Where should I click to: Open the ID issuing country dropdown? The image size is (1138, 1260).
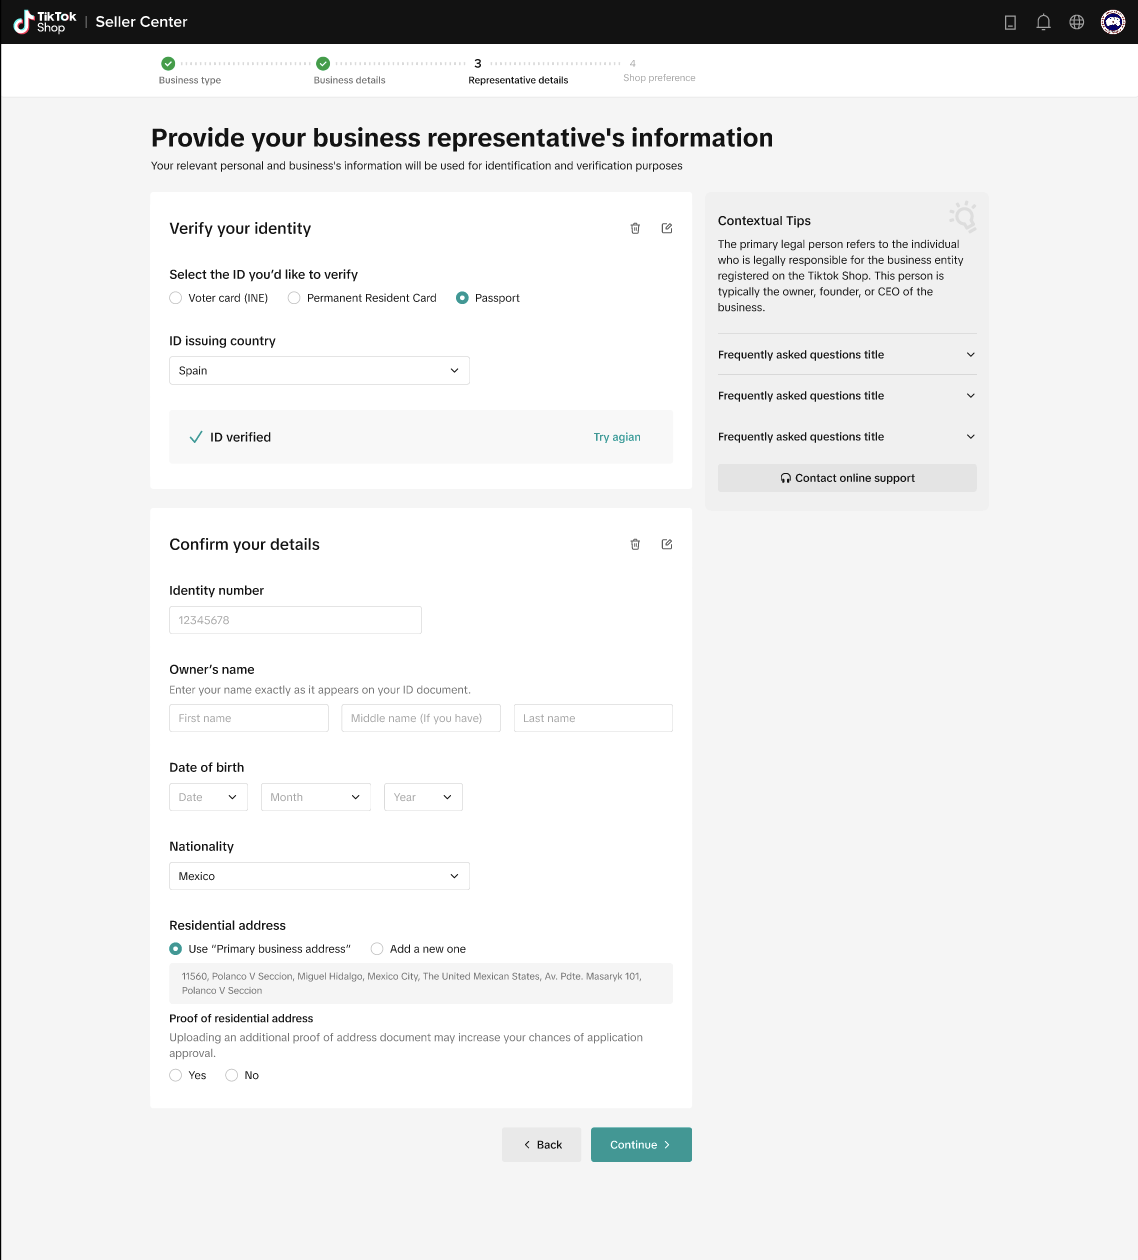pos(319,370)
